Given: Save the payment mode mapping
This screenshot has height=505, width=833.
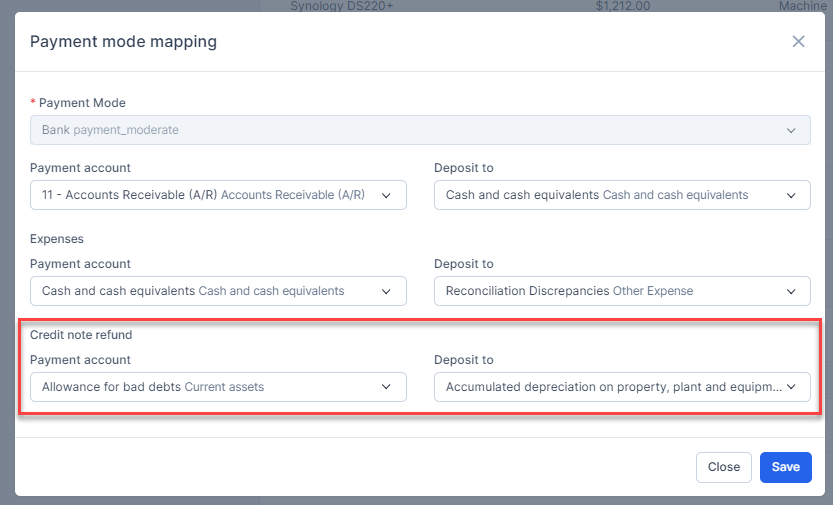Looking at the screenshot, I should (x=785, y=467).
